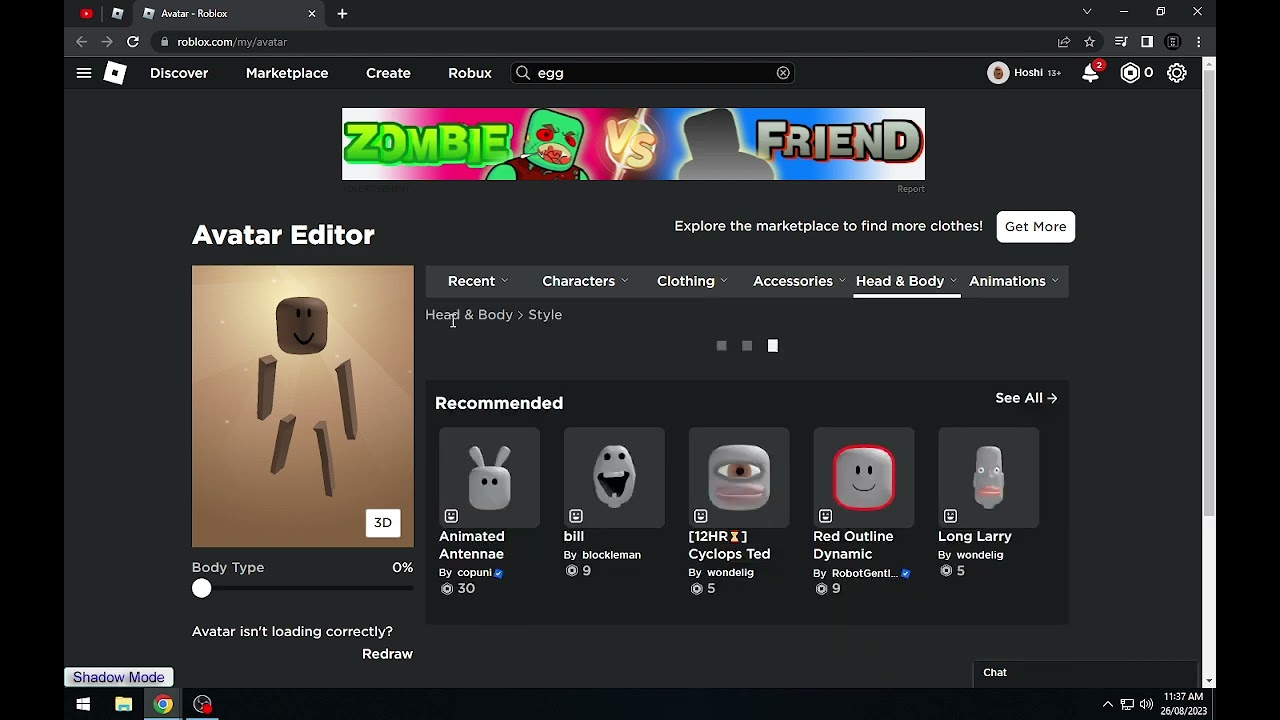Open Chrome's three-dot menu

coord(1199,42)
